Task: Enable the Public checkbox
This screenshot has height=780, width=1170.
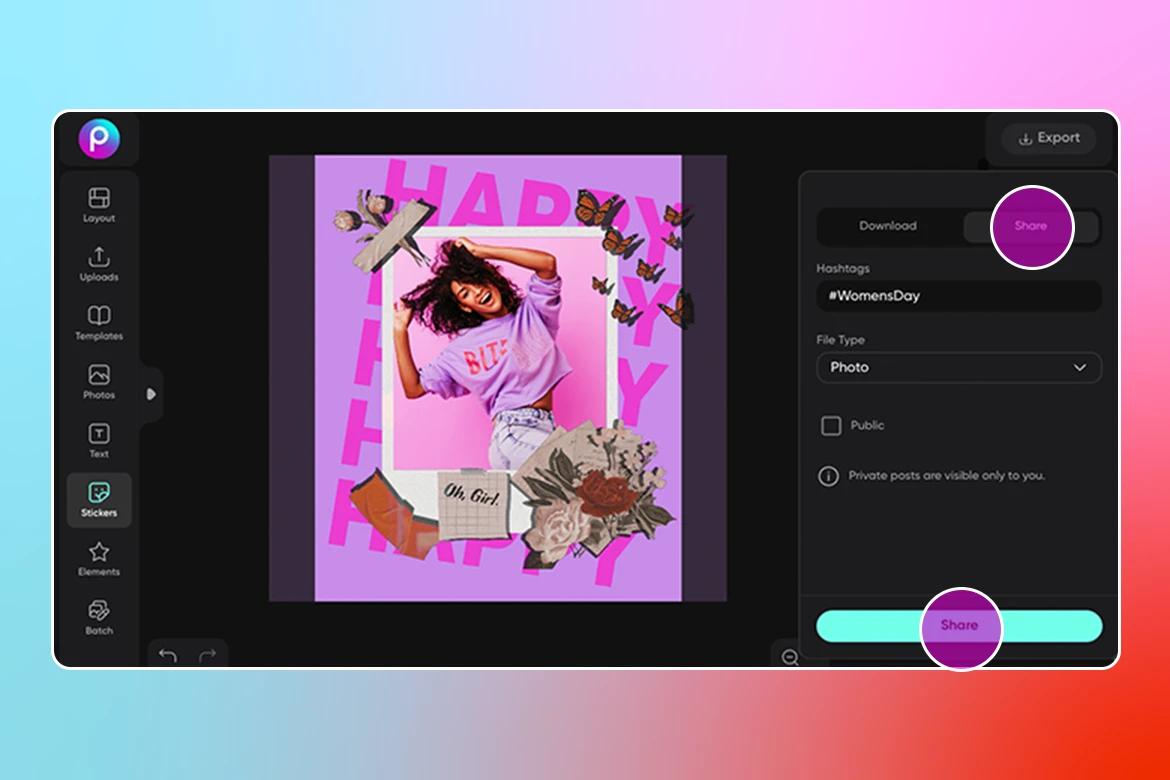Action: tap(831, 425)
